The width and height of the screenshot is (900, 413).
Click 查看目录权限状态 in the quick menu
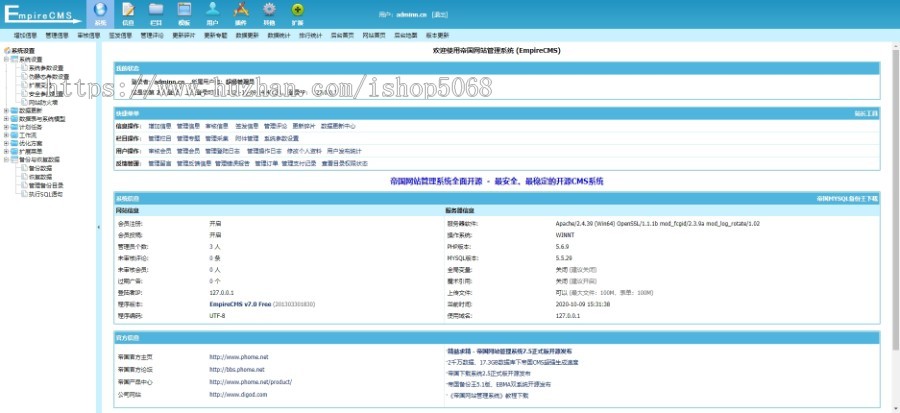(344, 163)
